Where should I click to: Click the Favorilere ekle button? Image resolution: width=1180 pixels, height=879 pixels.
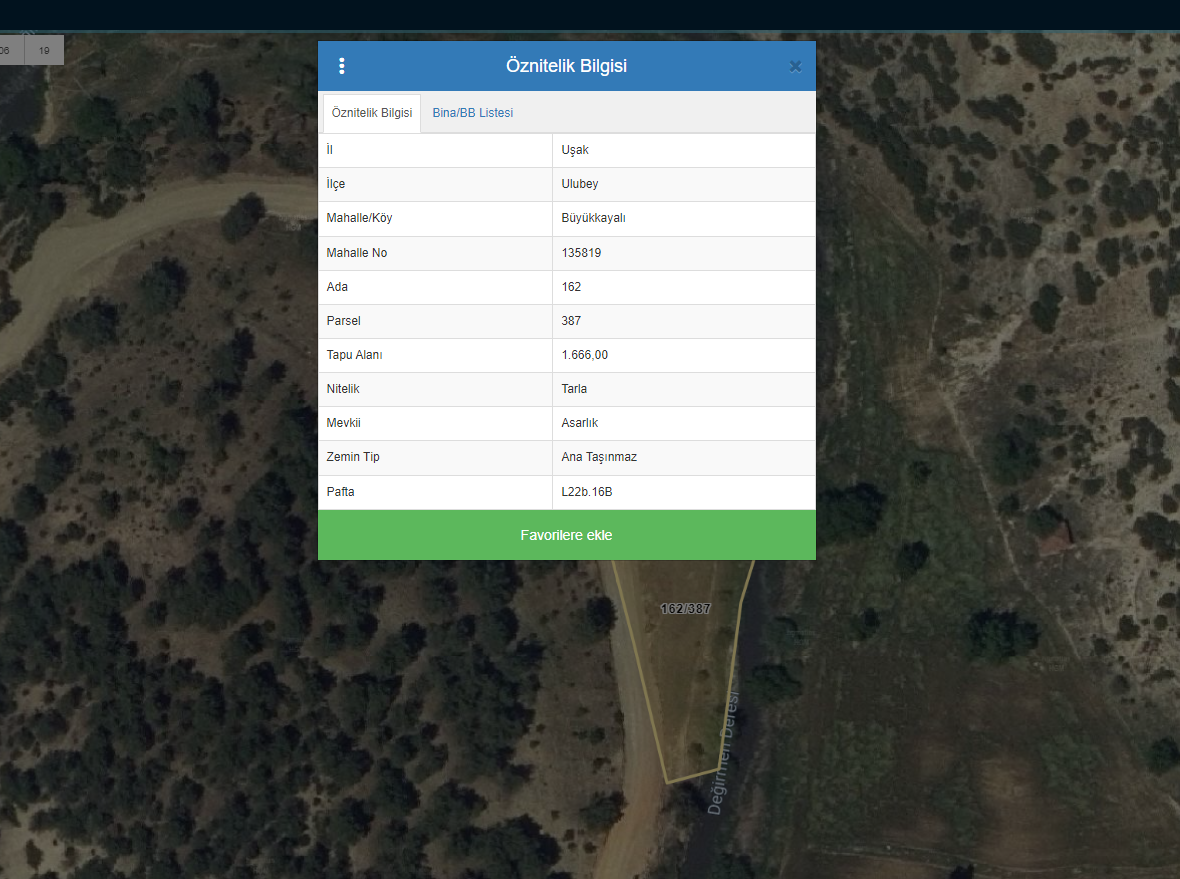566,535
